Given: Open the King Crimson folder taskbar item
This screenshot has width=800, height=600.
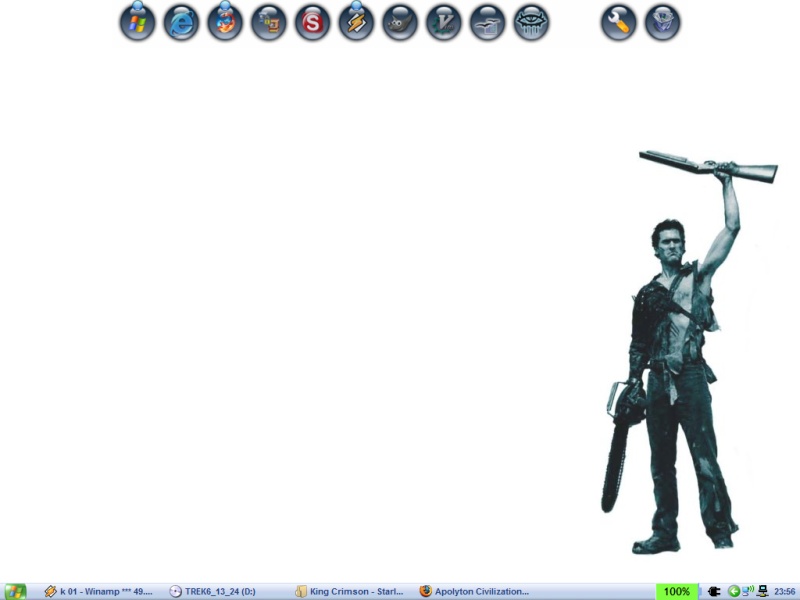Looking at the screenshot, I should pos(349,591).
